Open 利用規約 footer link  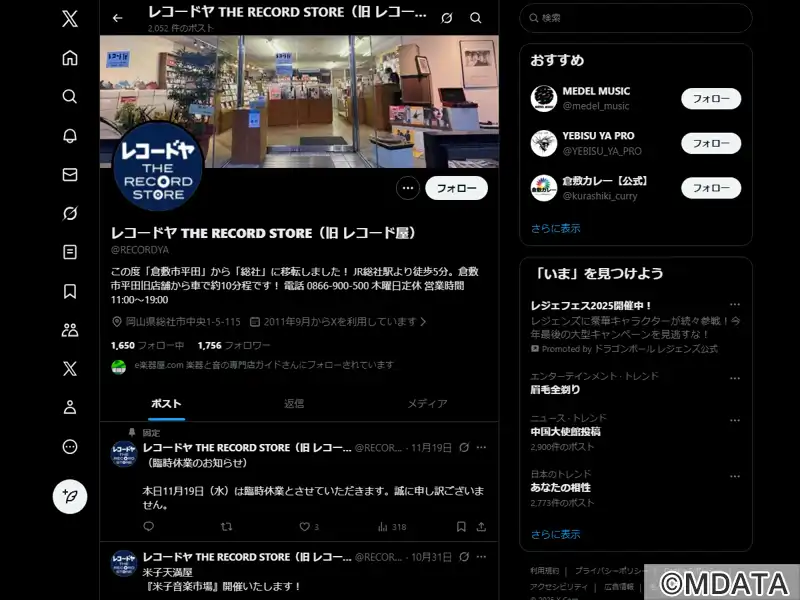[544, 571]
